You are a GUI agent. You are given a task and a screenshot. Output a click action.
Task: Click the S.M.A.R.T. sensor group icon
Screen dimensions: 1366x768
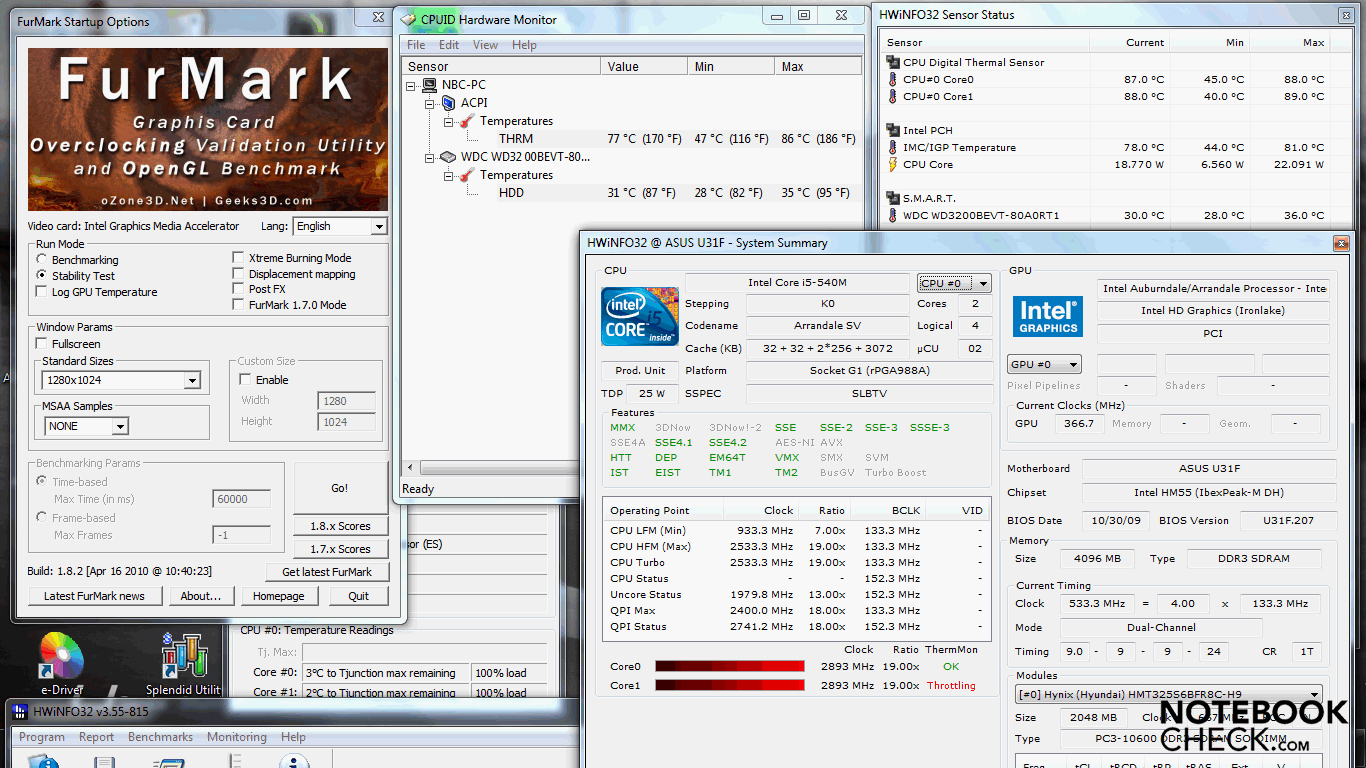click(893, 198)
